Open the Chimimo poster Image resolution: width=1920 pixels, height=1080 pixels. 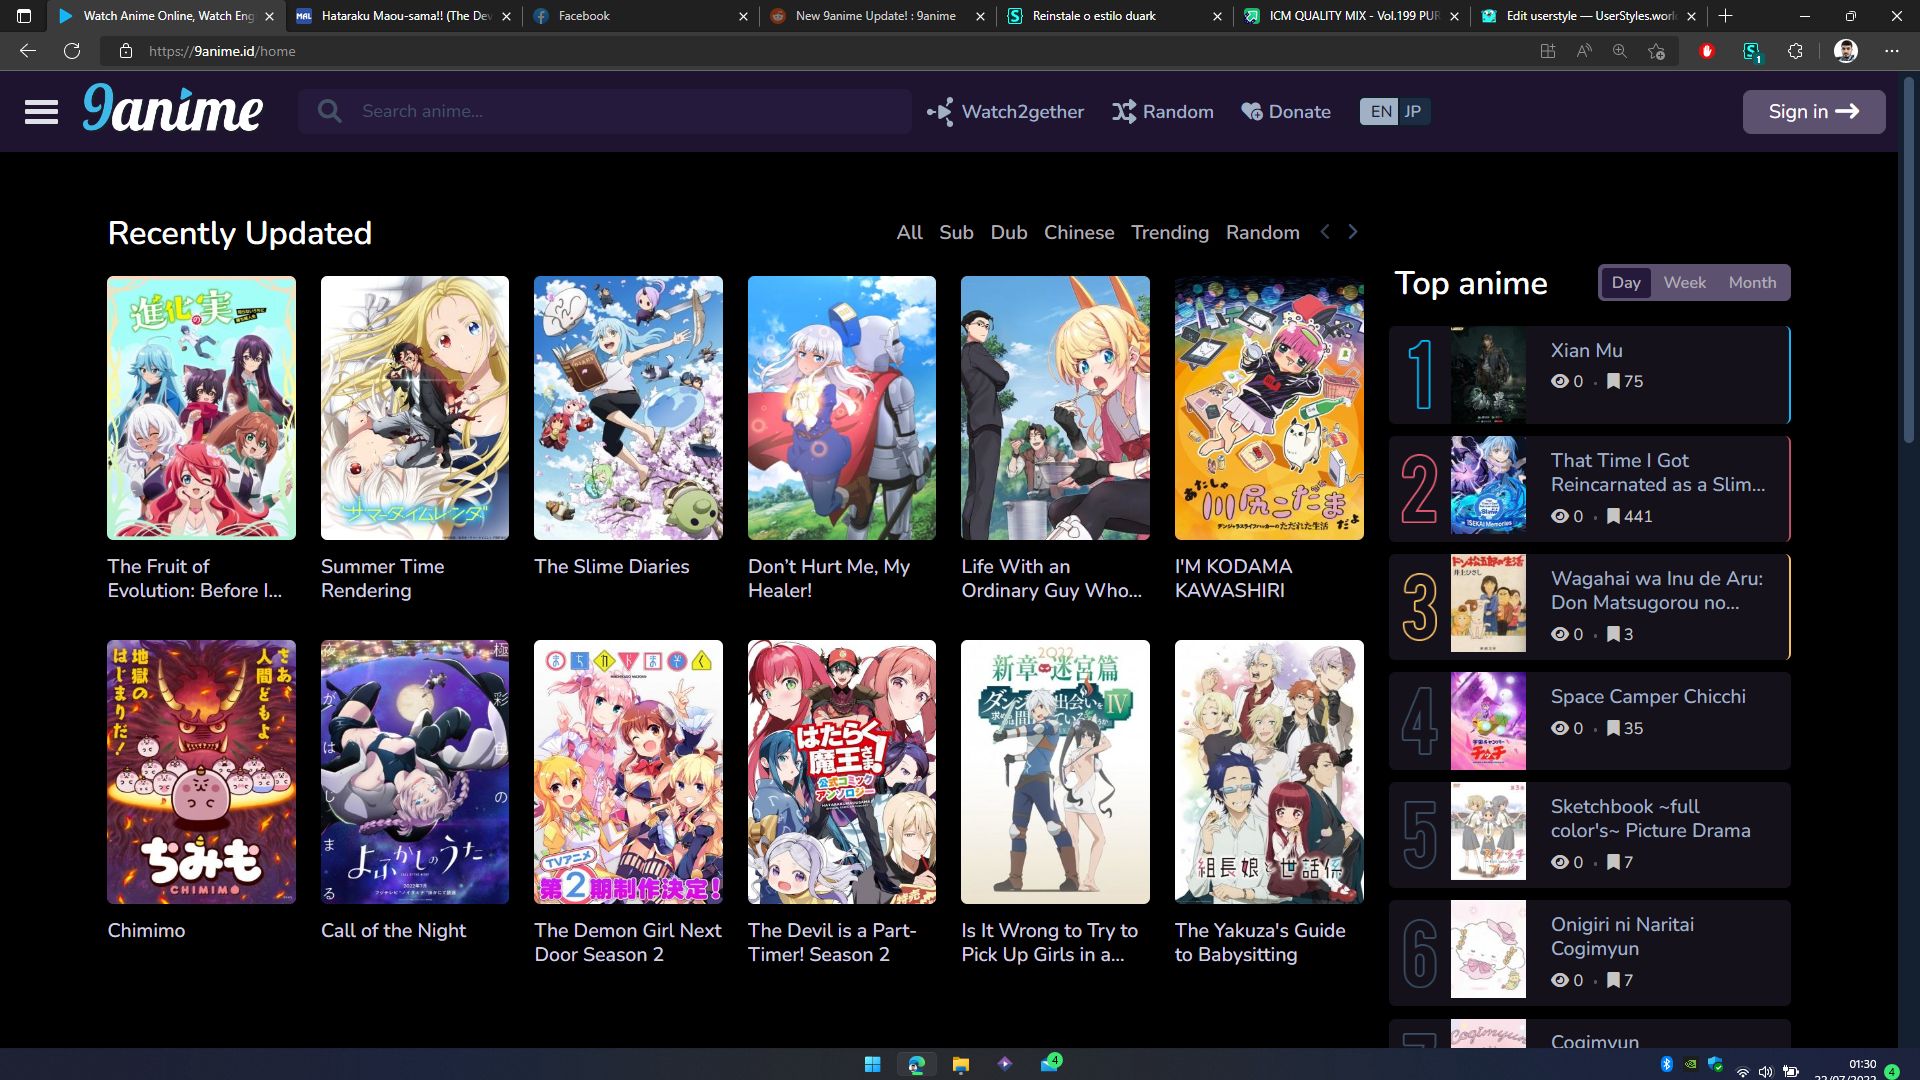click(201, 772)
